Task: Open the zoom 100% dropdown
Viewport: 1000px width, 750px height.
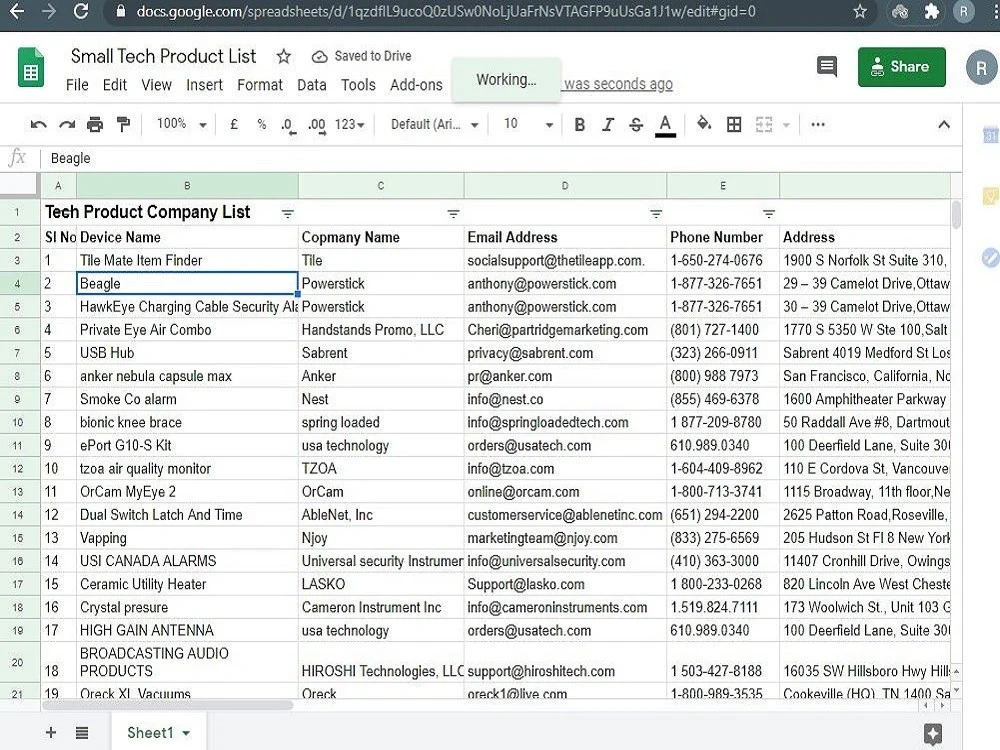Action: pos(182,124)
